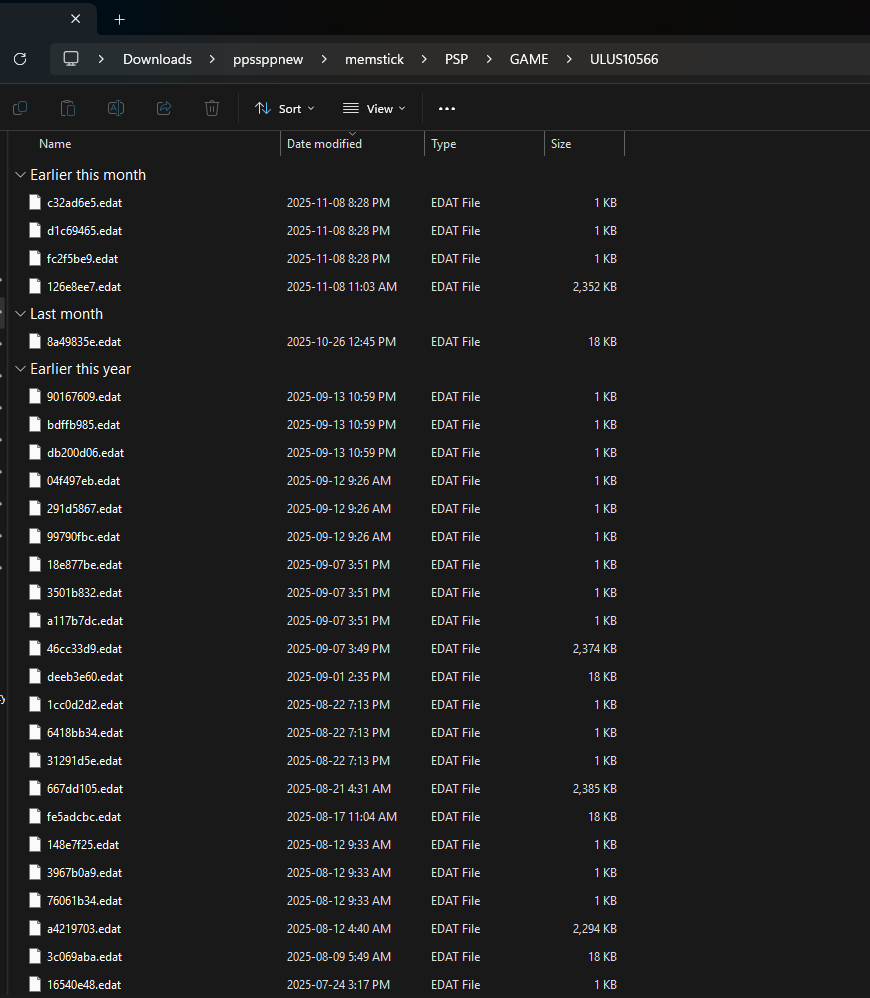Go to ppssppnew in address bar
The width and height of the screenshot is (870, 998).
pyautogui.click(x=268, y=59)
